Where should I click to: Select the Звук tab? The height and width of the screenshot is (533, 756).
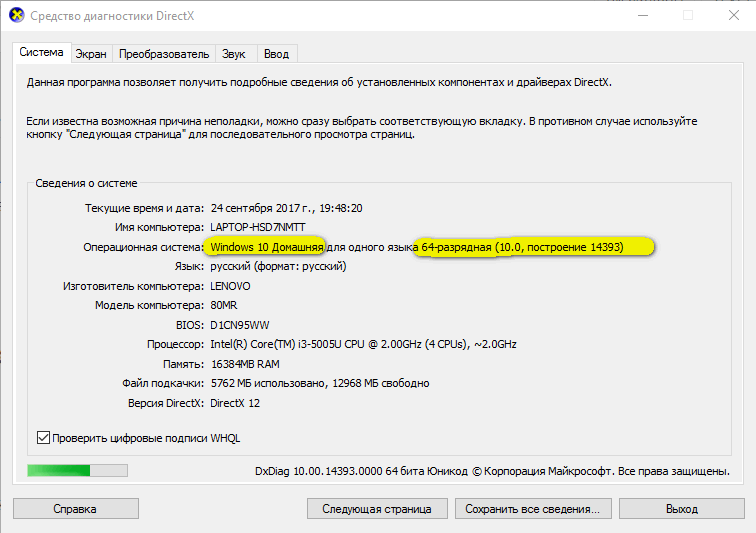tap(234, 54)
